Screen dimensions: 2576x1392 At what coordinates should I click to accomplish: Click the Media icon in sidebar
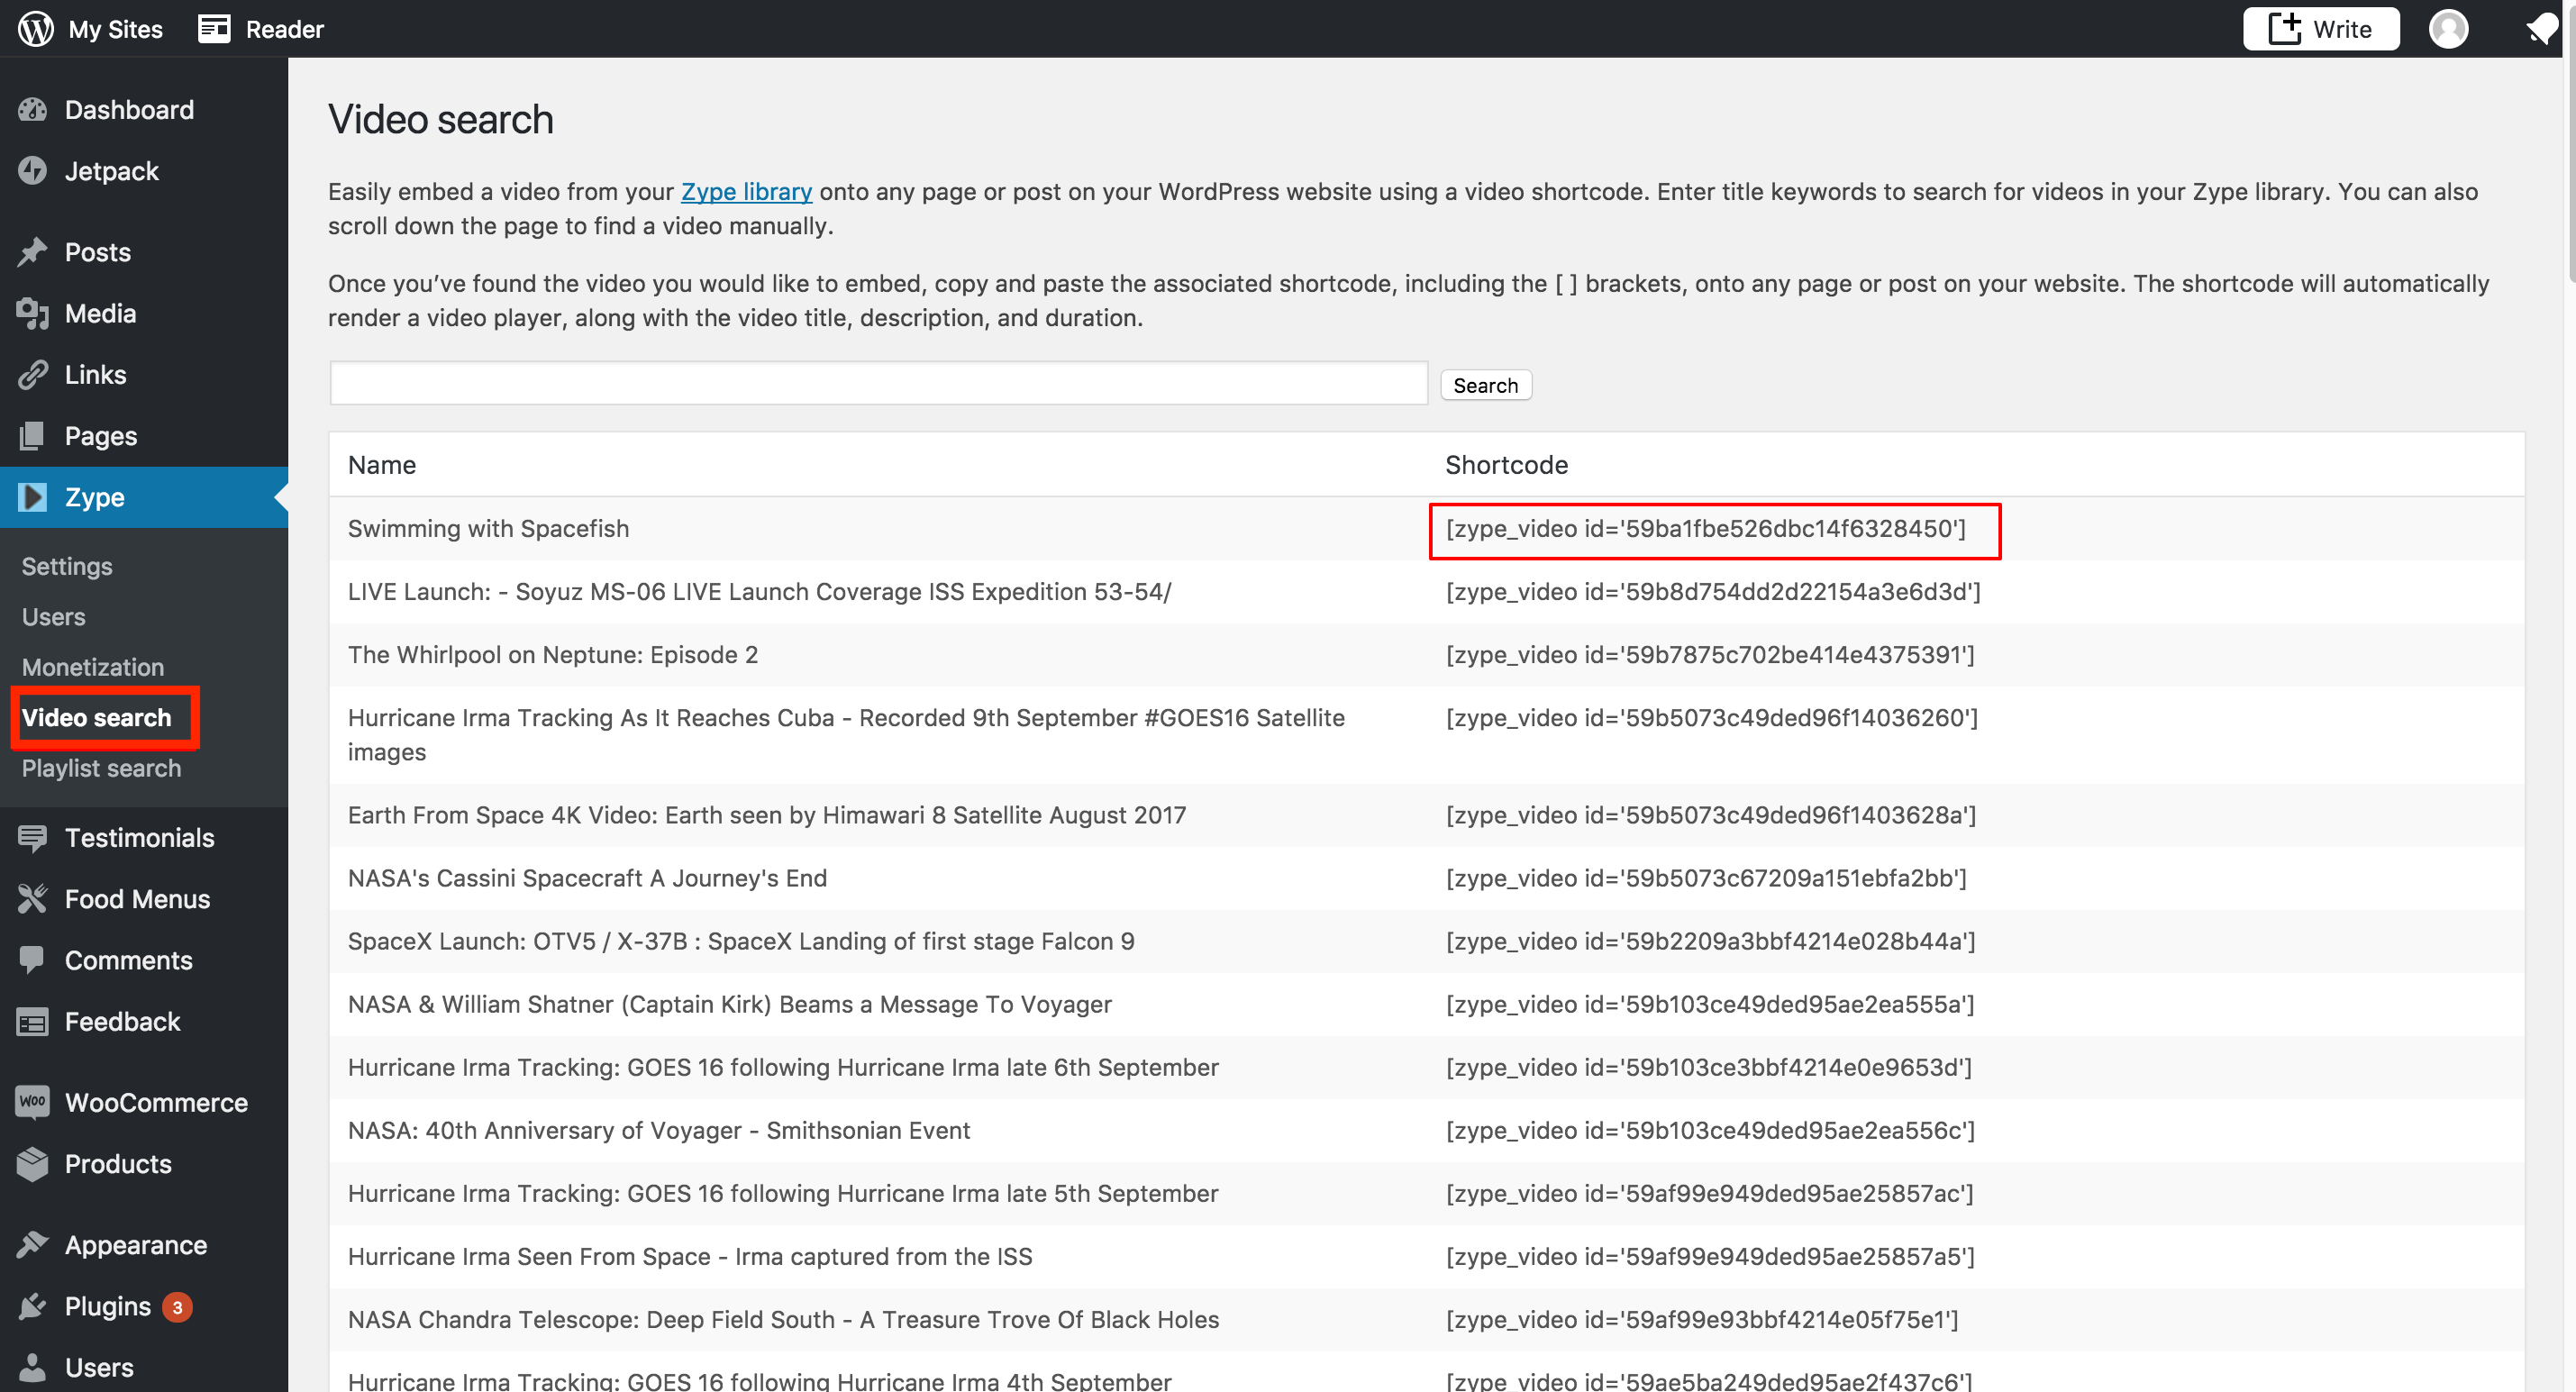point(32,313)
